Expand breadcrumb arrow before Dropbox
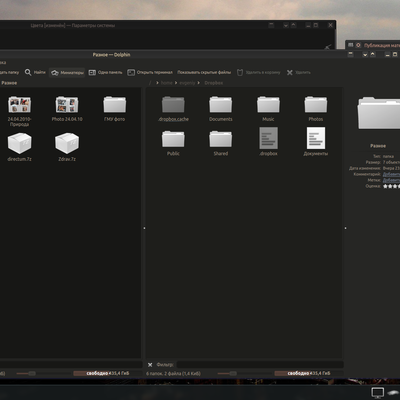The height and width of the screenshot is (400, 400). [x=199, y=83]
